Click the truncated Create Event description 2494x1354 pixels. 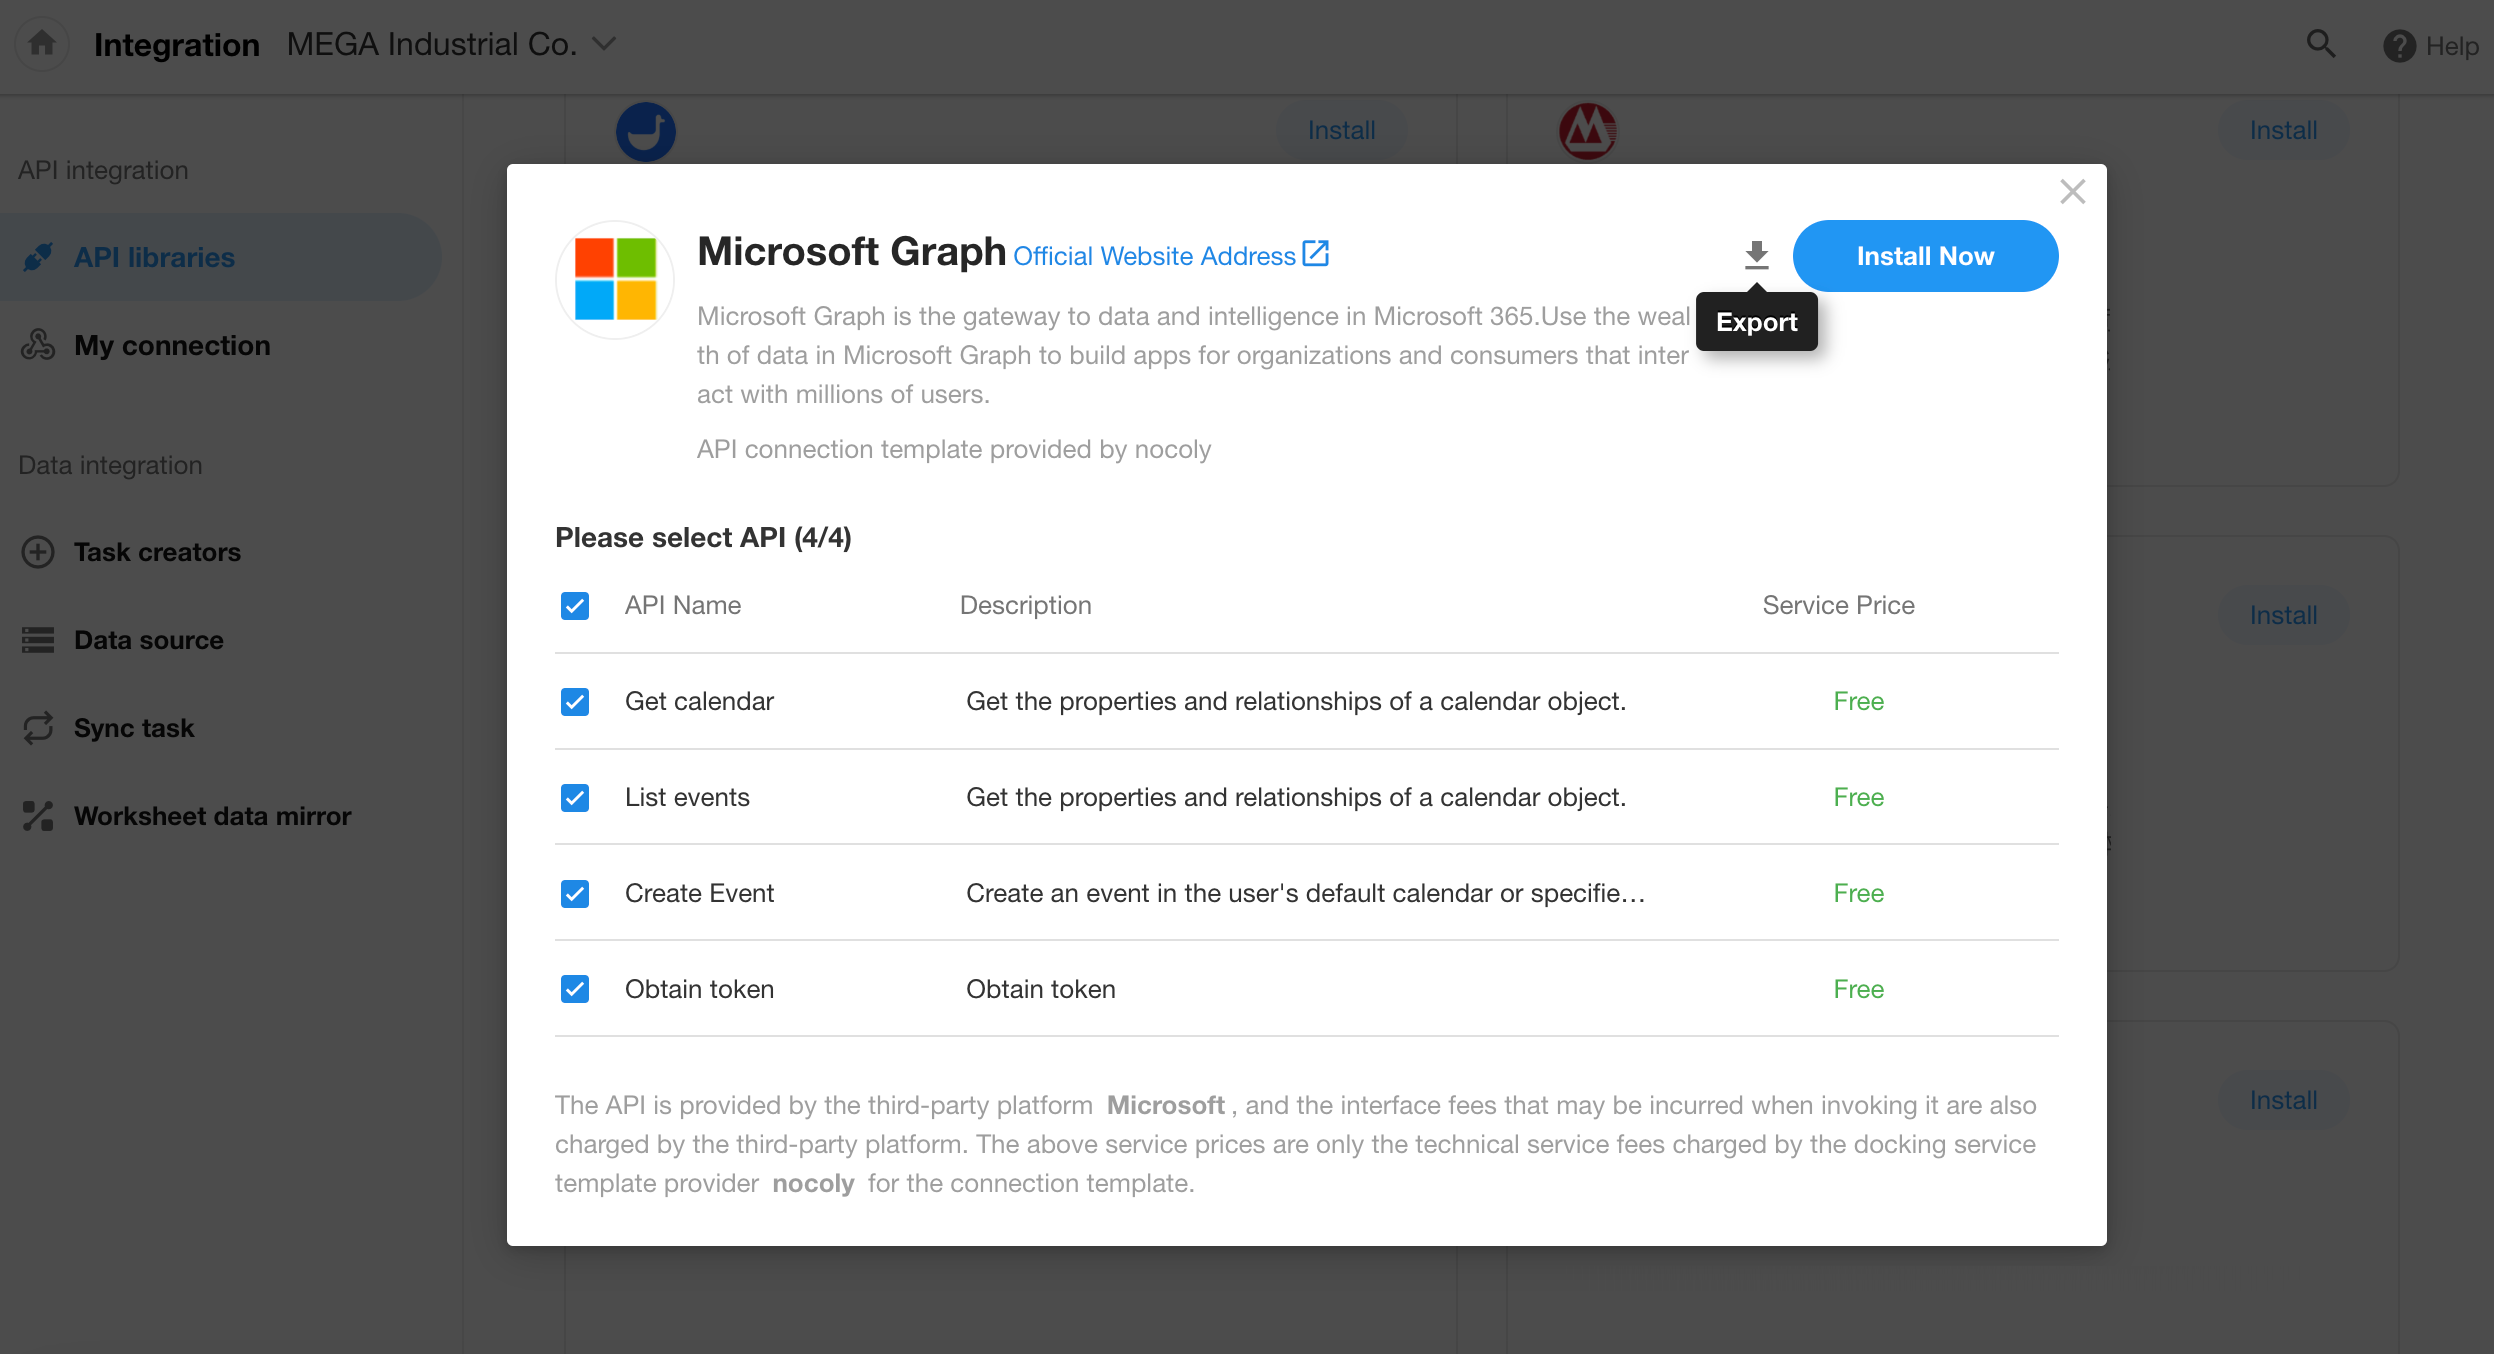click(x=1305, y=893)
